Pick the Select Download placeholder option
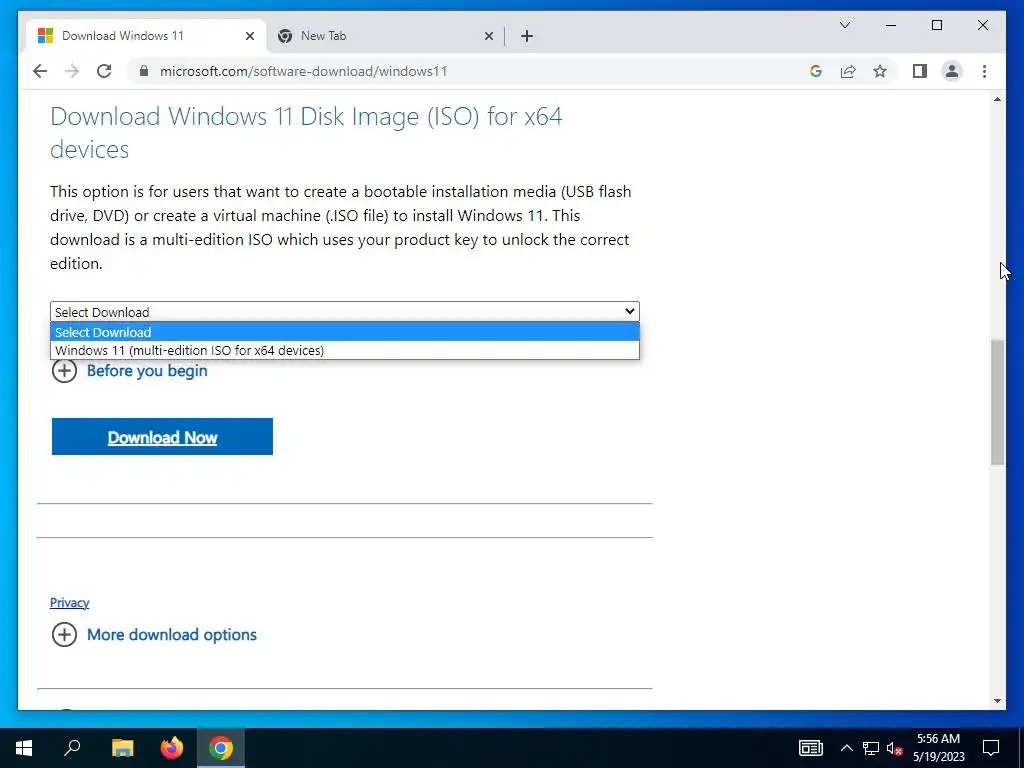The height and width of the screenshot is (768, 1024). [x=345, y=332]
